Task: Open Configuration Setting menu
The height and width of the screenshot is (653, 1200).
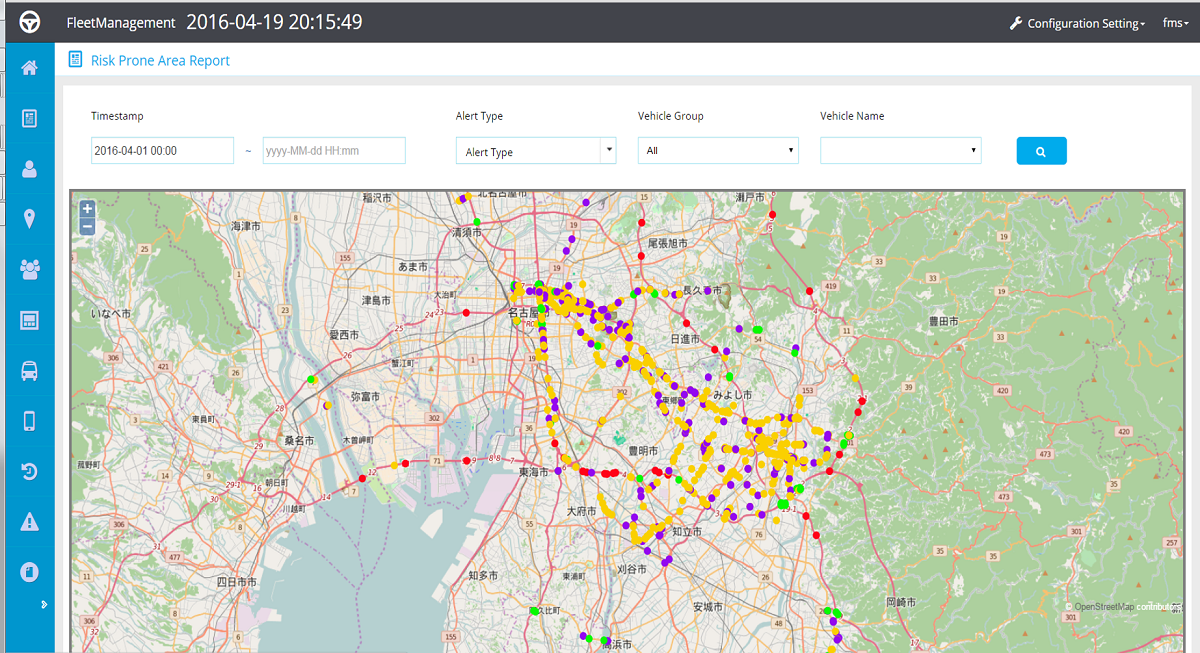Action: point(1077,23)
